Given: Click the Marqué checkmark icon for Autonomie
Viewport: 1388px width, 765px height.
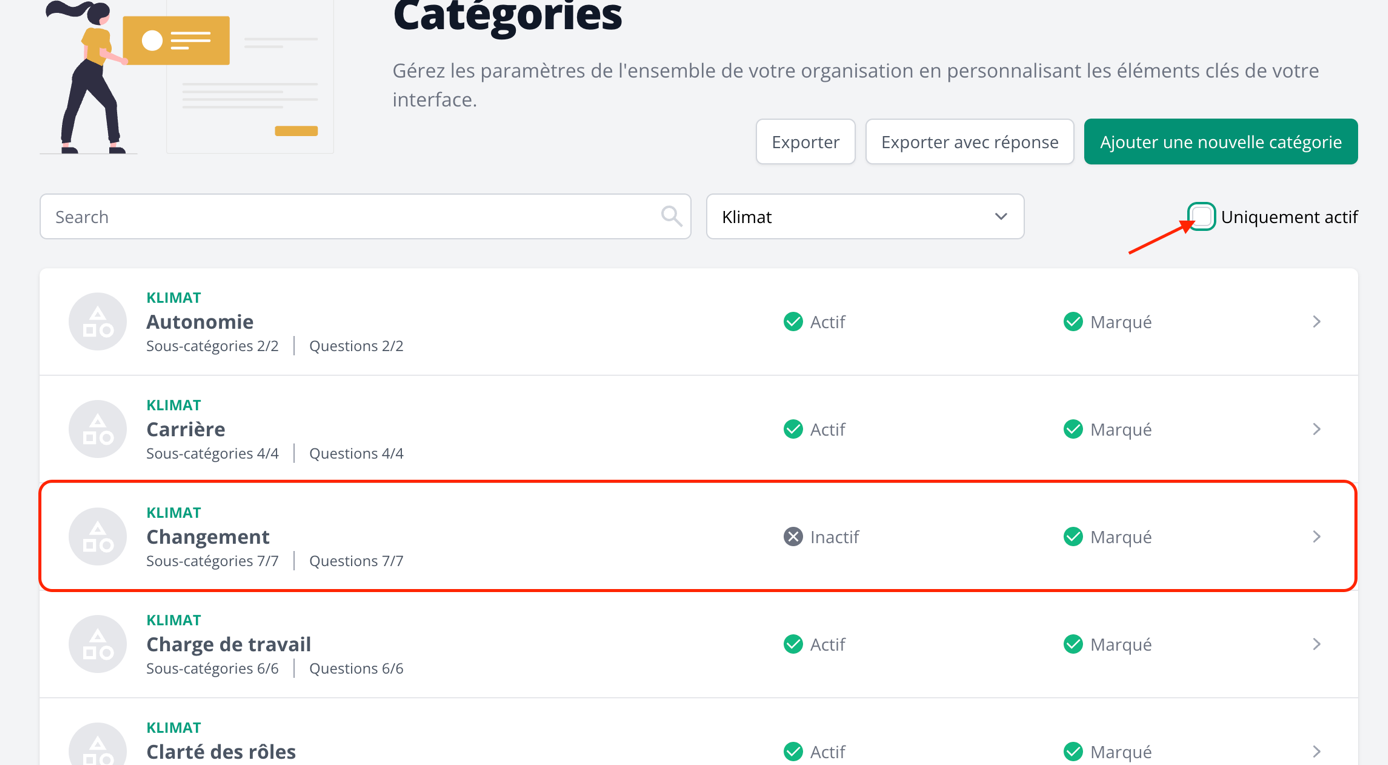Looking at the screenshot, I should pos(1073,322).
